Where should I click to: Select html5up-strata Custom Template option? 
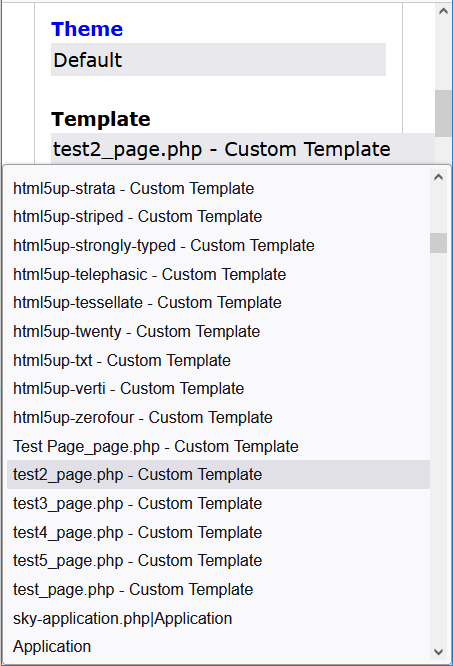point(218,188)
